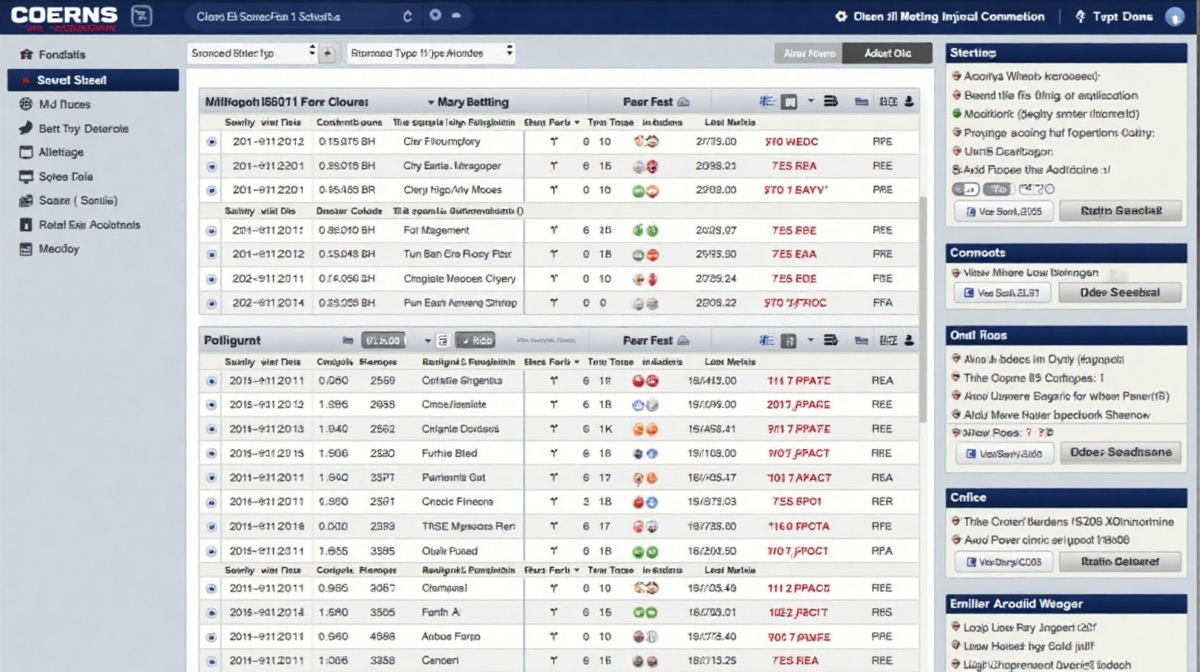This screenshot has width=1200, height=672.
Task: Reload using the refresh icon in address bar
Action: [407, 17]
